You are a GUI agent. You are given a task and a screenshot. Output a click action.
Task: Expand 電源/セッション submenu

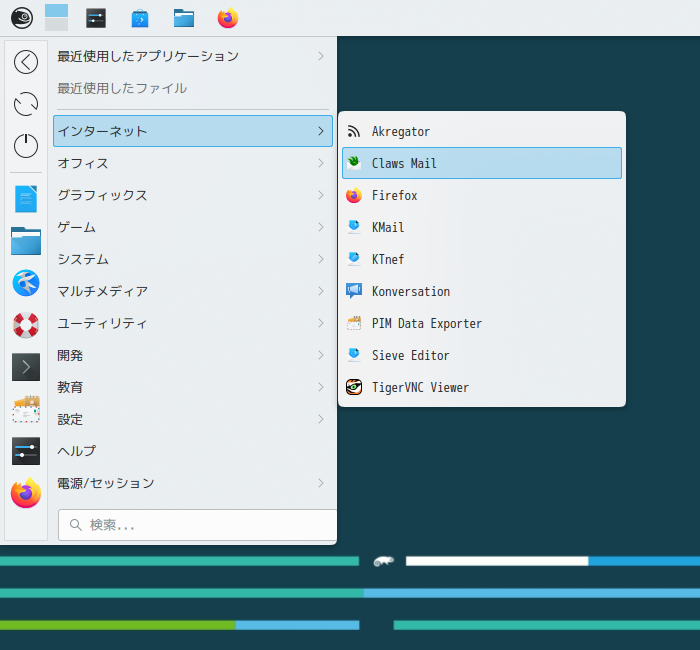coord(193,483)
